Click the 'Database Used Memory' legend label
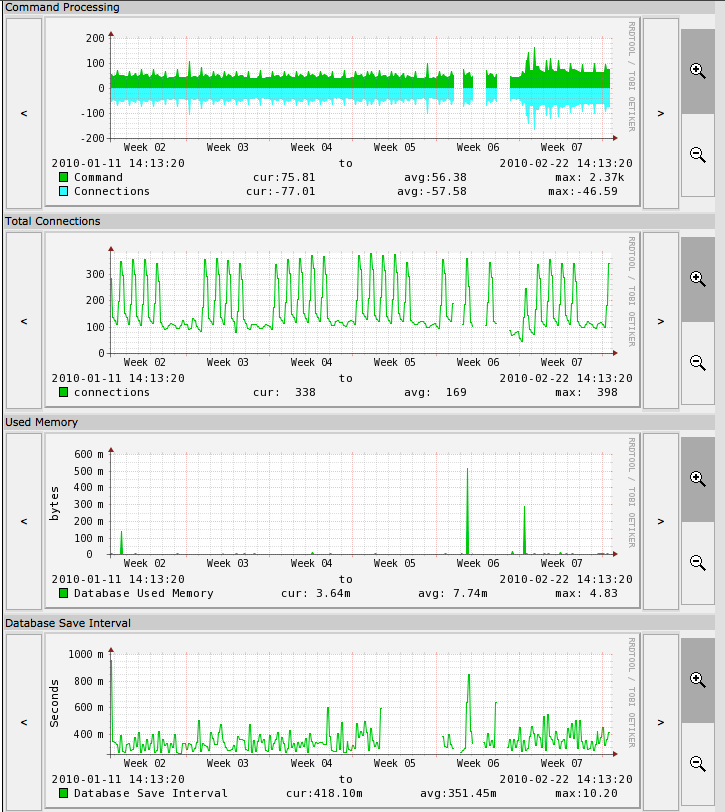 (143, 593)
